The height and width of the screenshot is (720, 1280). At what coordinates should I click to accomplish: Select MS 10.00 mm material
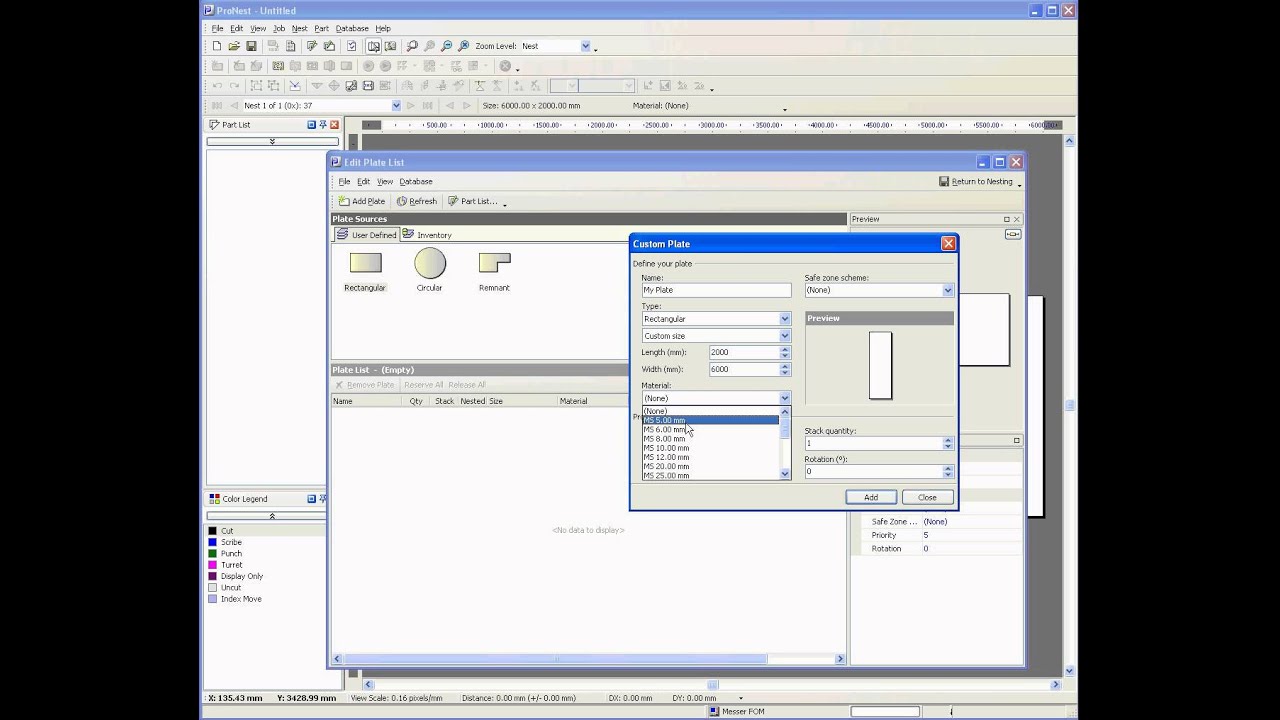(710, 448)
